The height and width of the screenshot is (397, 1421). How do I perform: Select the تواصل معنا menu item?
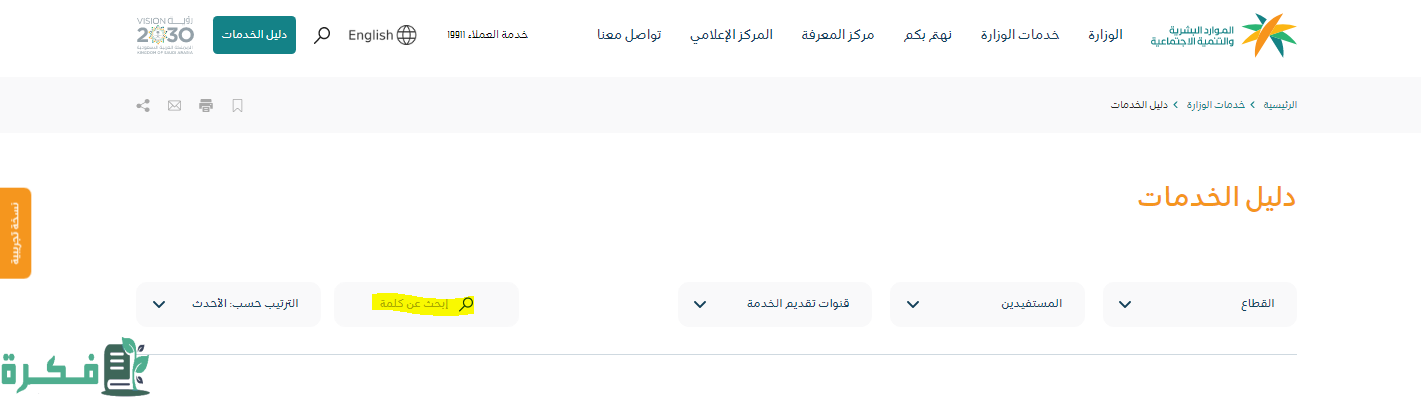click(630, 35)
